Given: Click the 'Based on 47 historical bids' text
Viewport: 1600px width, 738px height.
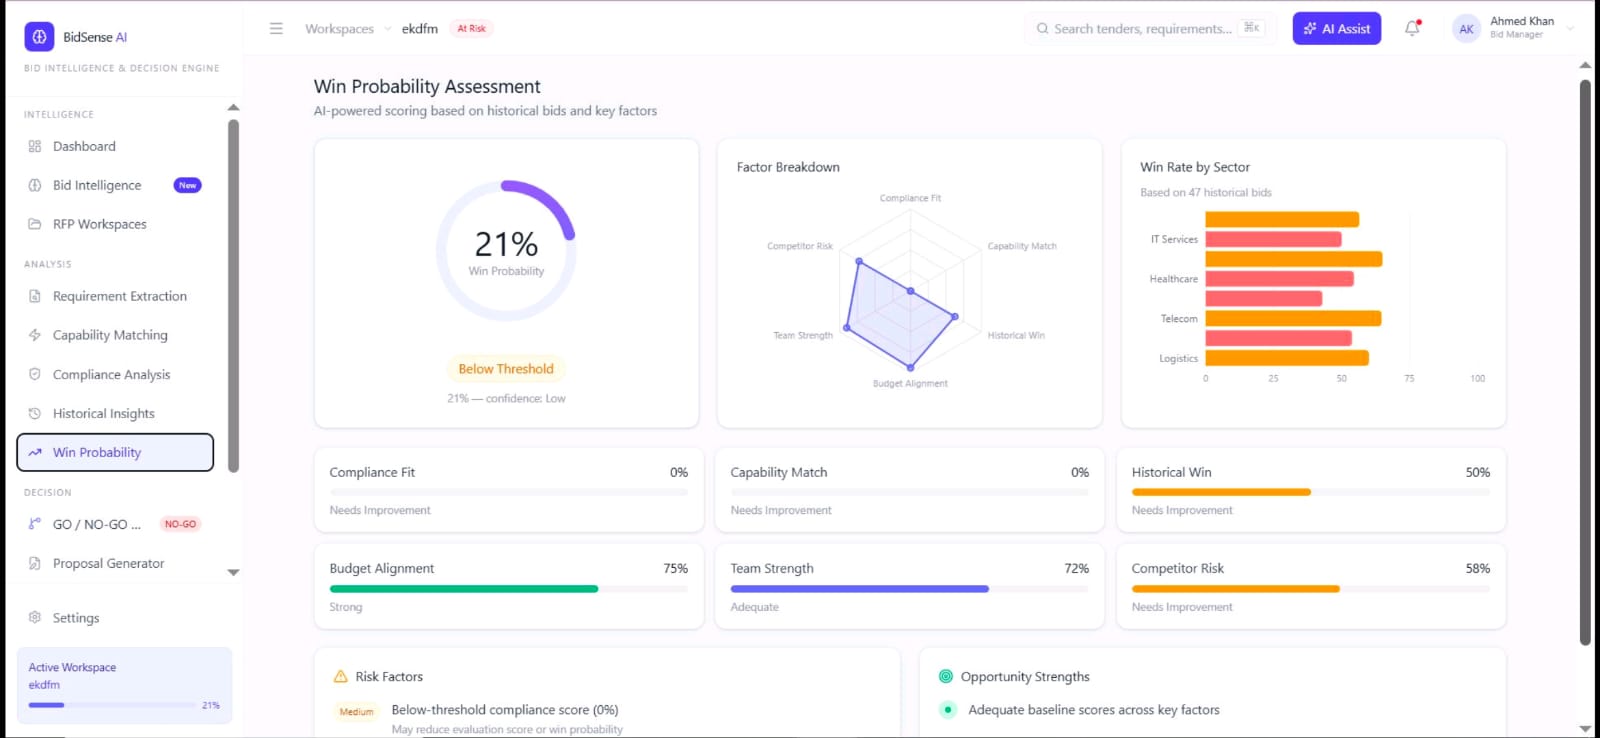Looking at the screenshot, I should pyautogui.click(x=1206, y=192).
